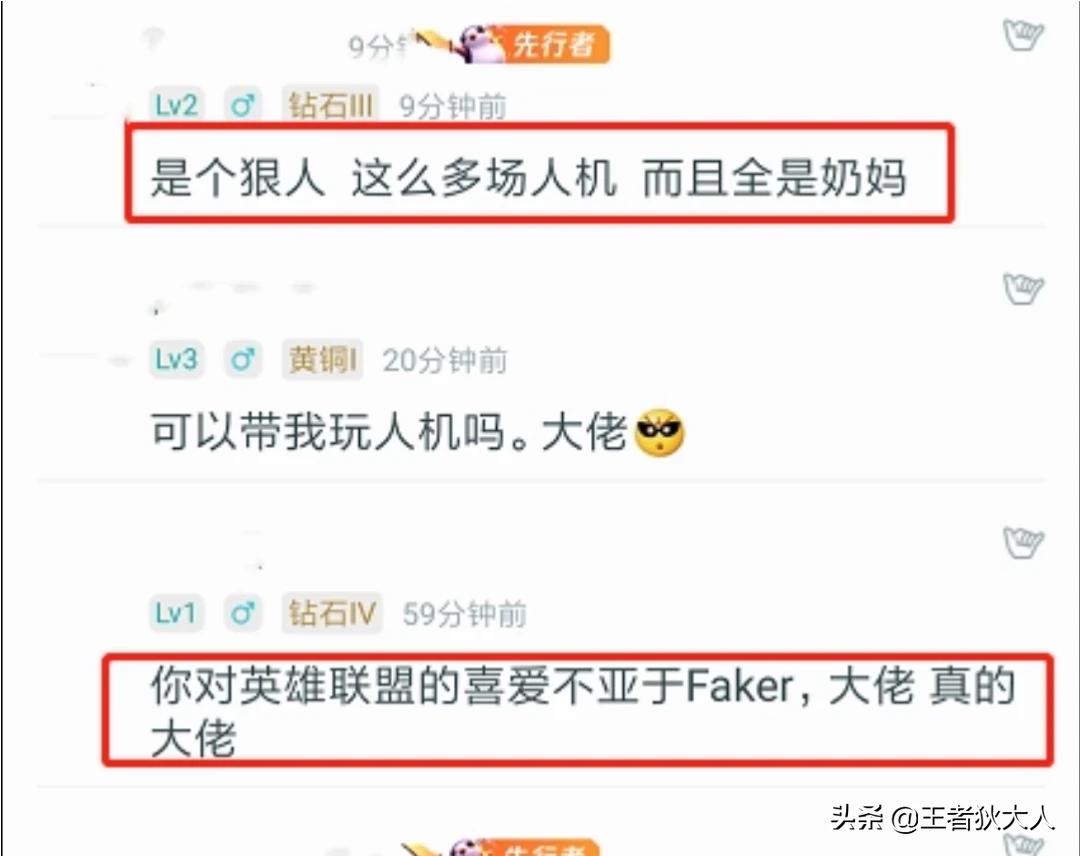Viewport: 1080px width, 856px height.
Task: Like the 可以带我玩人机吗 comment
Action: (x=1023, y=288)
